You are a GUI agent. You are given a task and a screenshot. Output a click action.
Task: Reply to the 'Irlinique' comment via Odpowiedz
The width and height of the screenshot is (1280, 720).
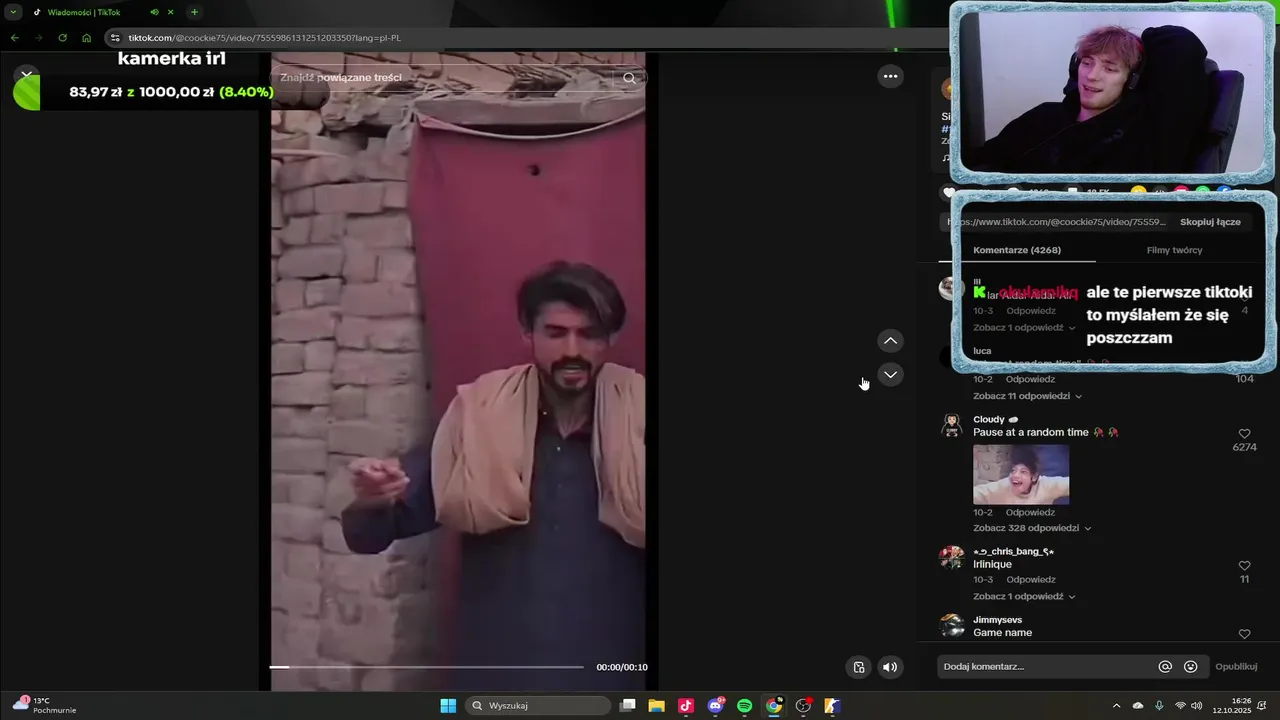tap(1031, 580)
